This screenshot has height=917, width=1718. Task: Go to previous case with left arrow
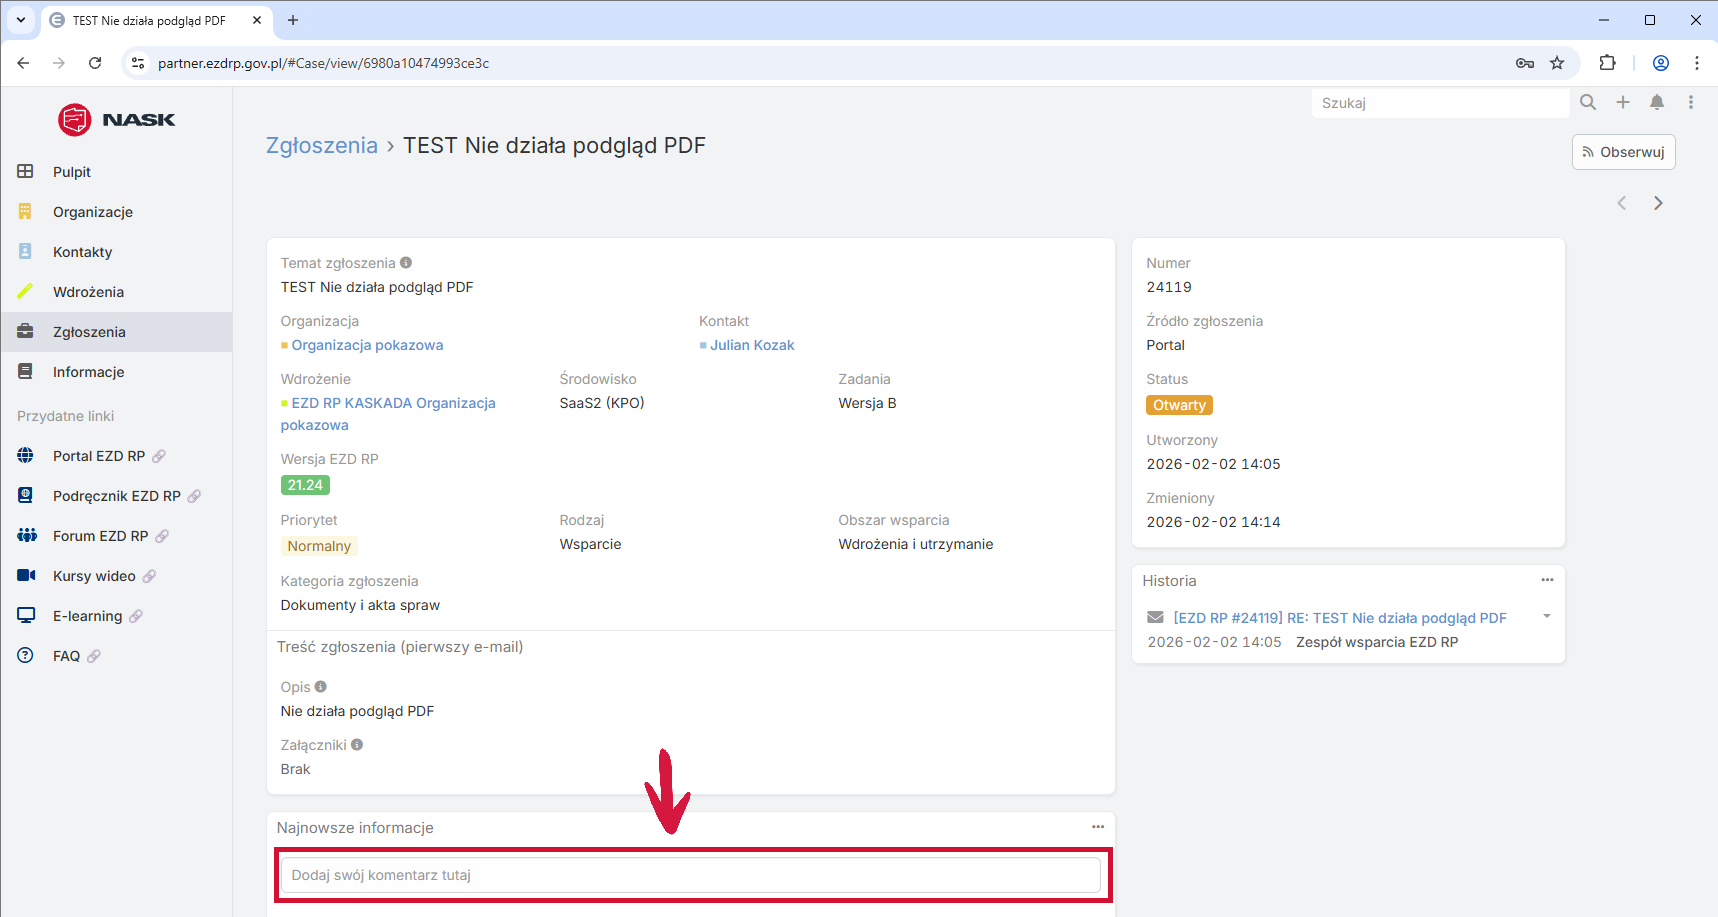[x=1622, y=203]
